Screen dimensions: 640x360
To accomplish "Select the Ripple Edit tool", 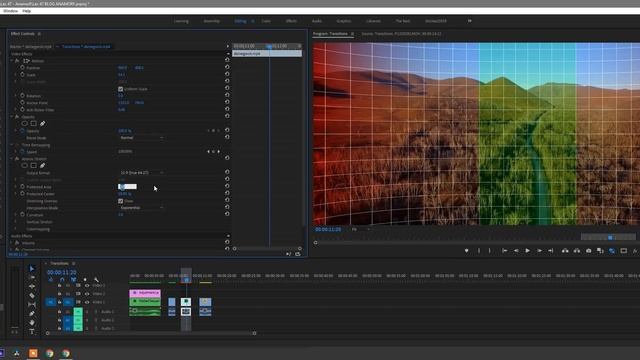I will coord(32,286).
